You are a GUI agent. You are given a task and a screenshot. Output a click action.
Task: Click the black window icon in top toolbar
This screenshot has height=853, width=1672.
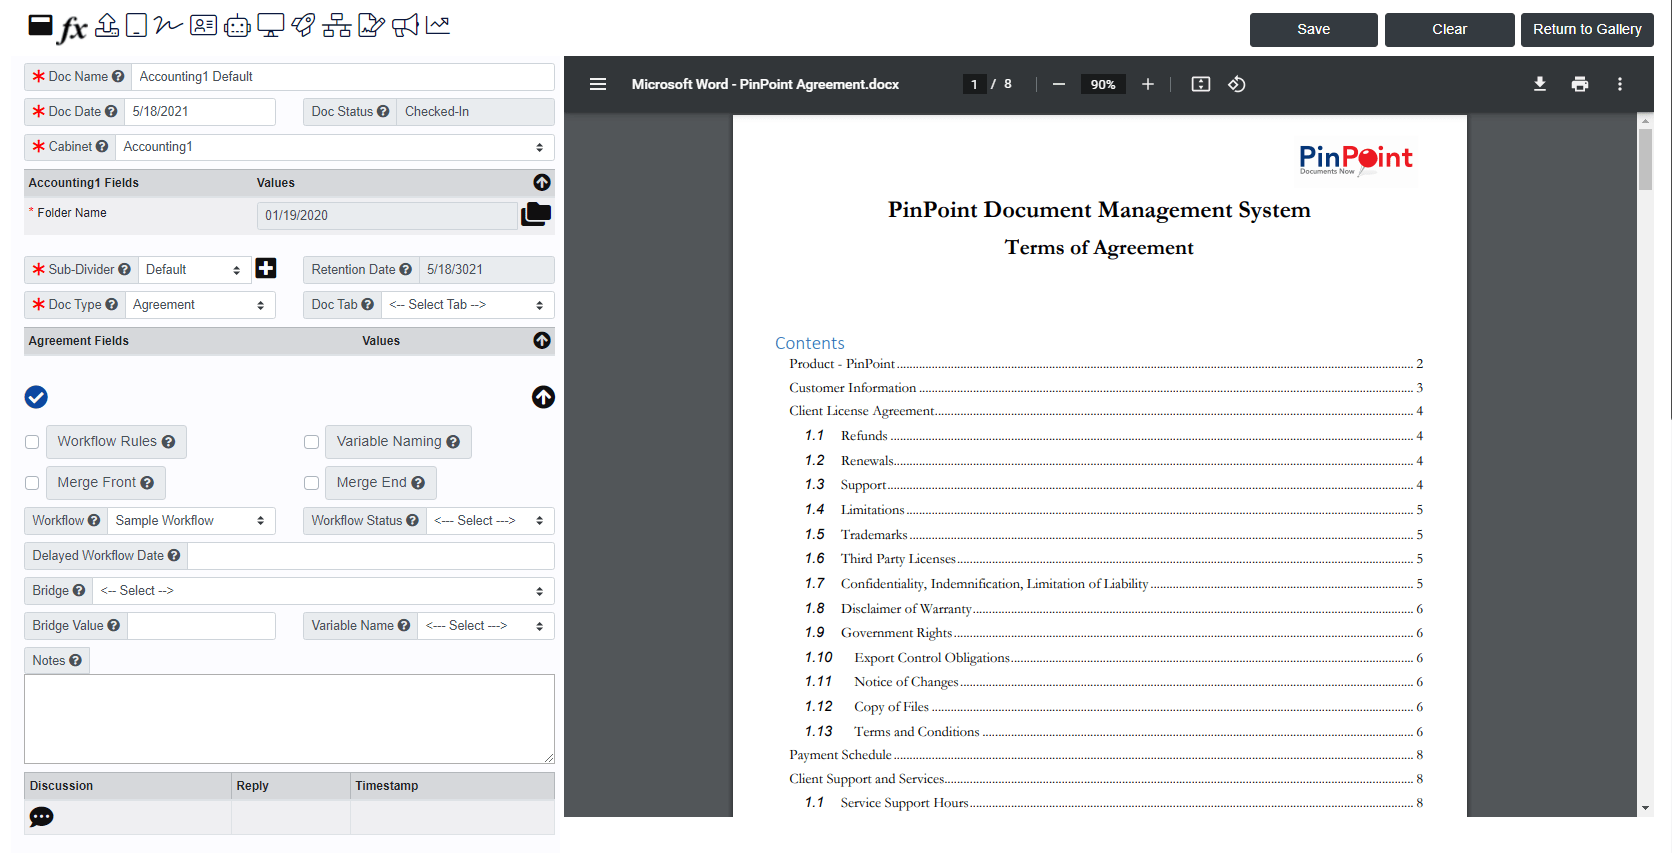[40, 26]
